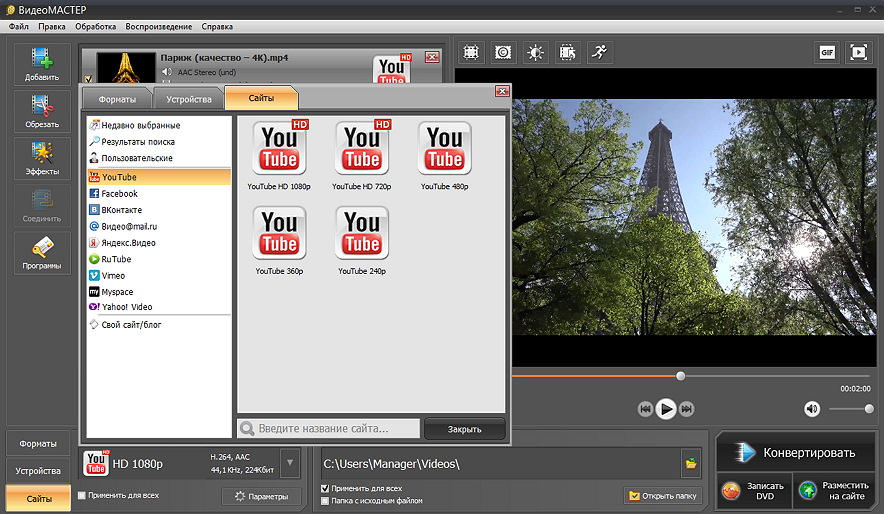Open the playback speed runner icon
The height and width of the screenshot is (514, 884).
pos(599,52)
